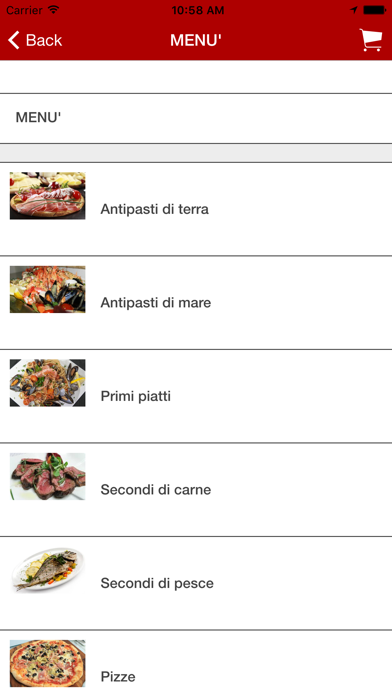This screenshot has height=696, width=392.
Task: Select Antipasti di mare category
Action: click(x=196, y=303)
